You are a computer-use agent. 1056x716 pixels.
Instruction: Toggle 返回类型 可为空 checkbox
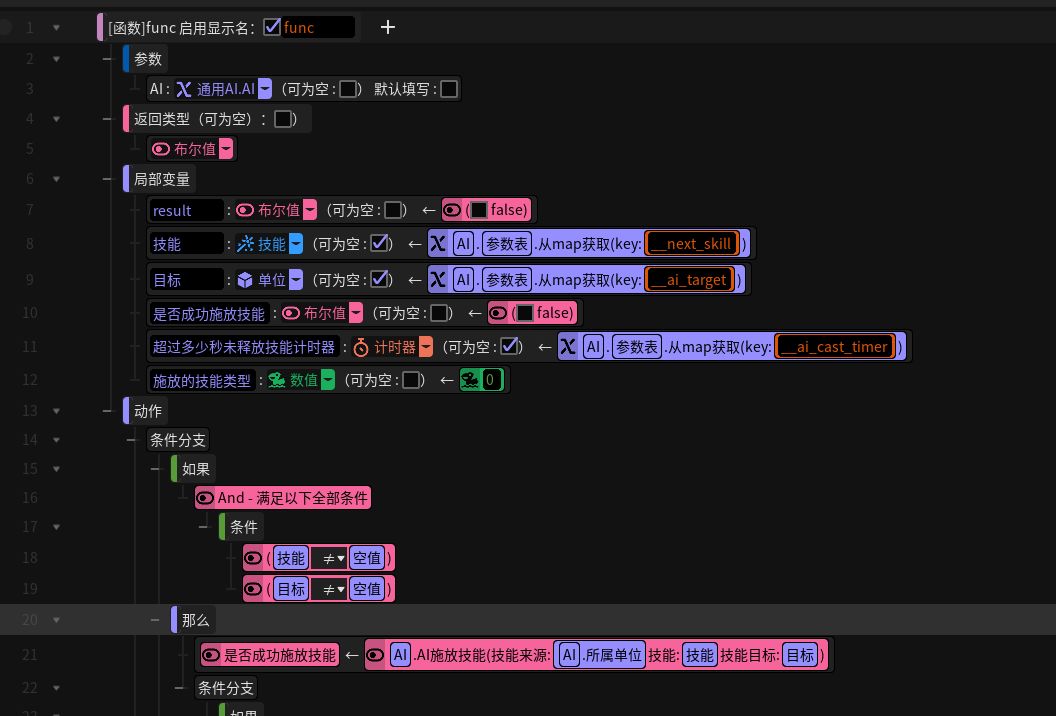tap(283, 119)
